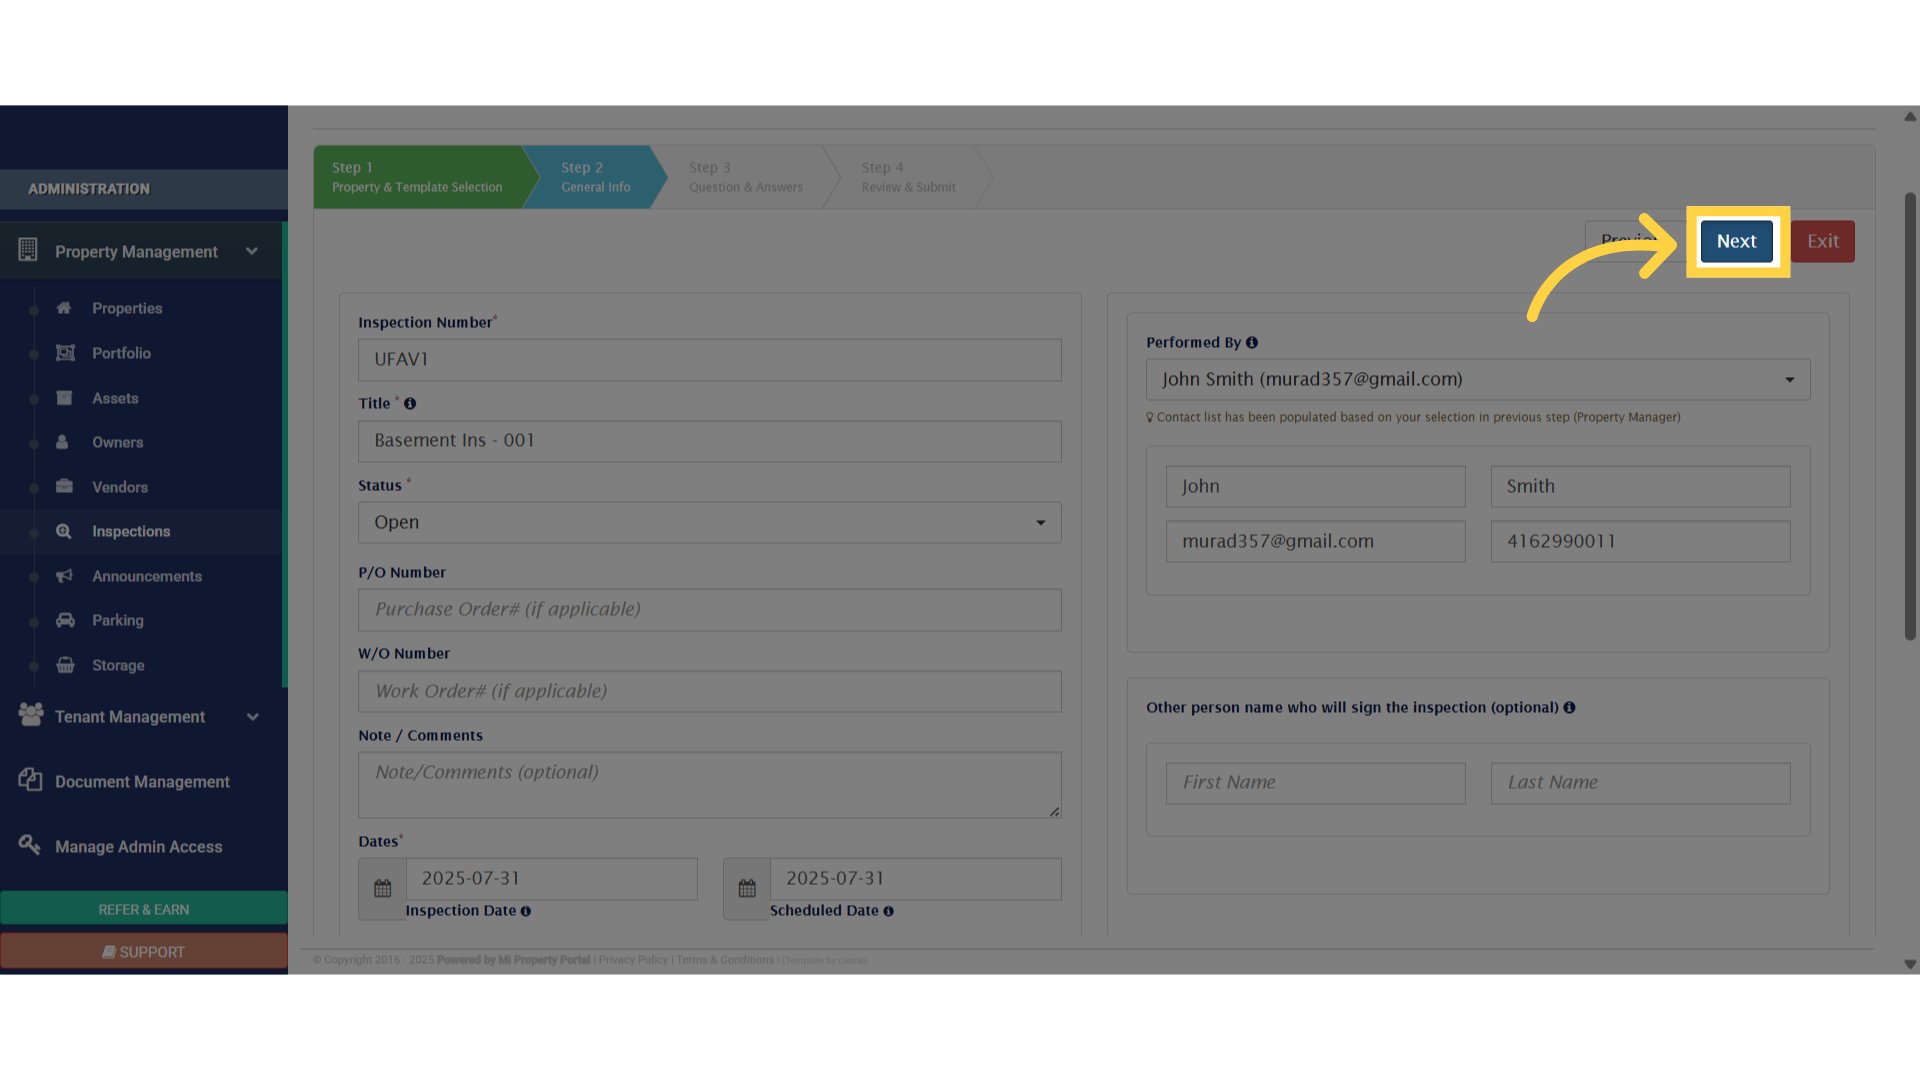Click the Document Management files icon
Screen dimensions: 1920x1080
click(30, 780)
